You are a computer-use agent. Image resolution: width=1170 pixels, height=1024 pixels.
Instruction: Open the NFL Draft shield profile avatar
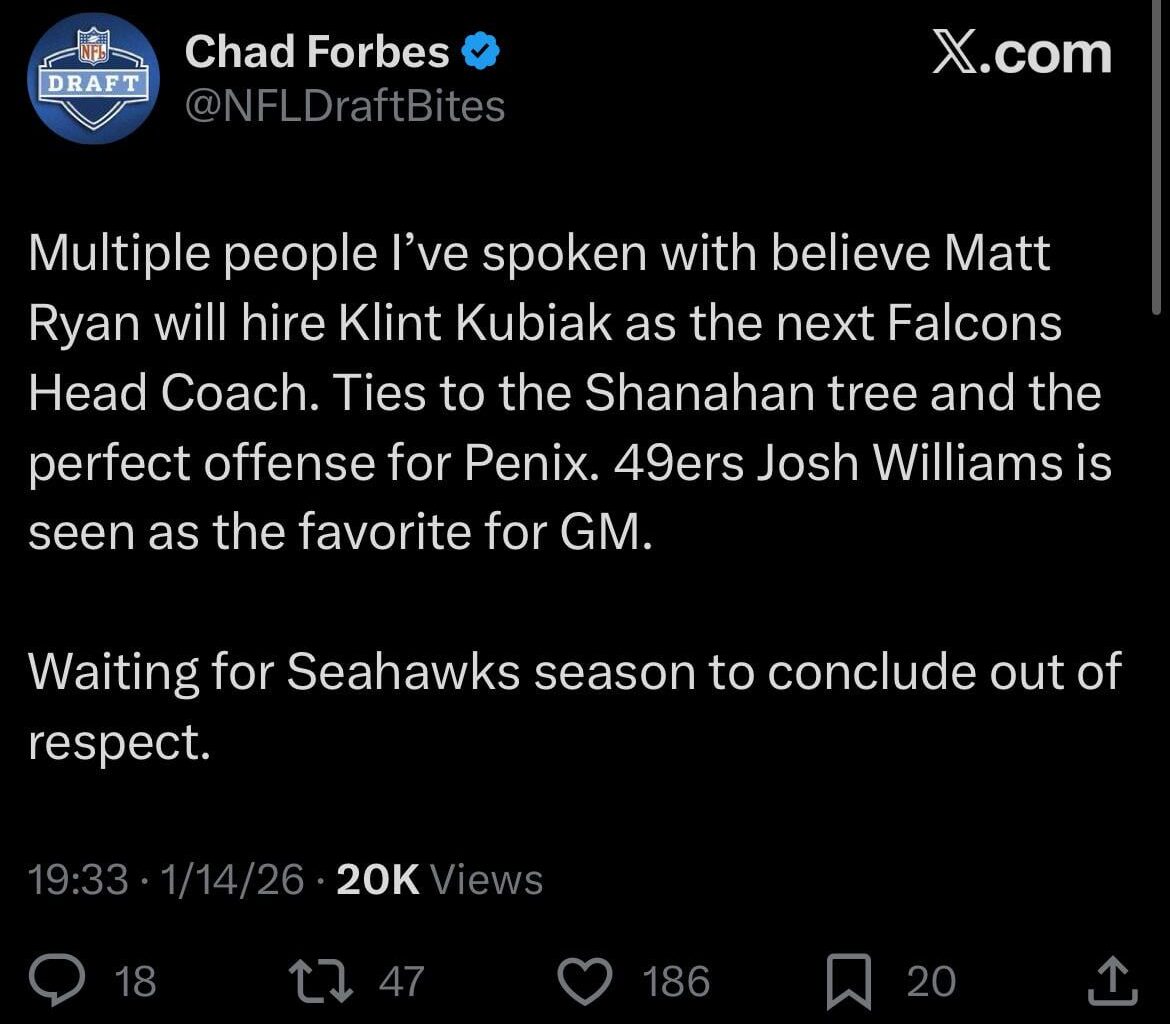(92, 79)
